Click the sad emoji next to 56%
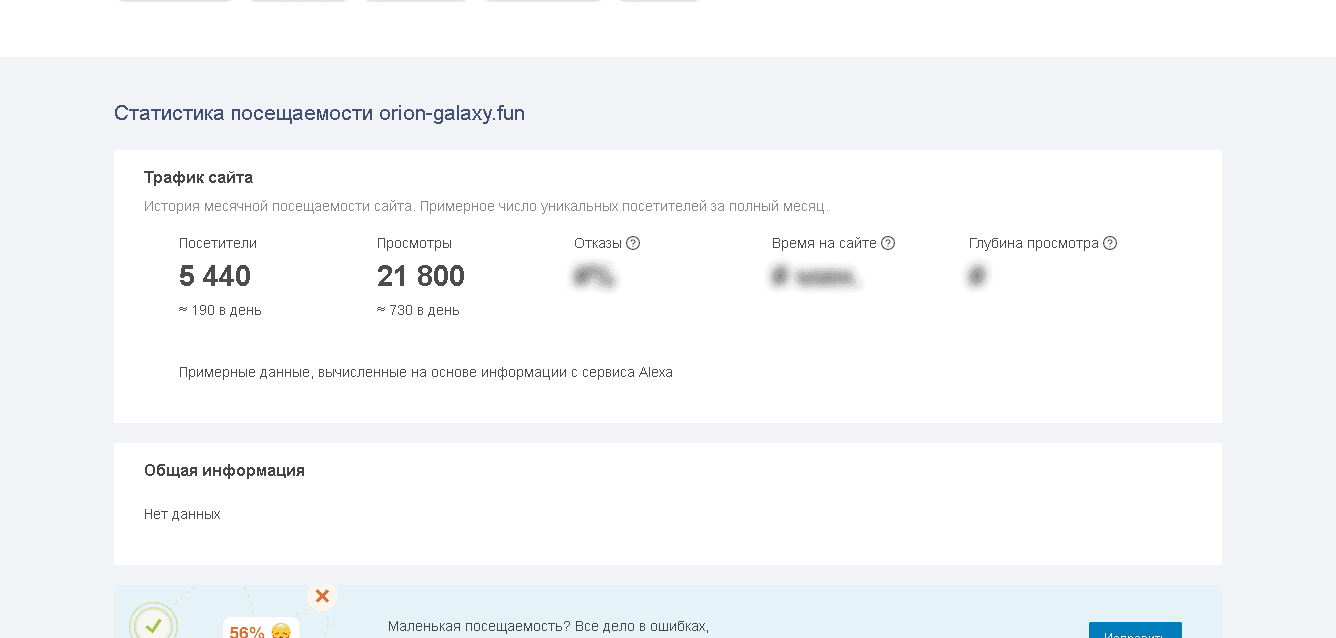This screenshot has width=1336, height=638. coord(281,632)
